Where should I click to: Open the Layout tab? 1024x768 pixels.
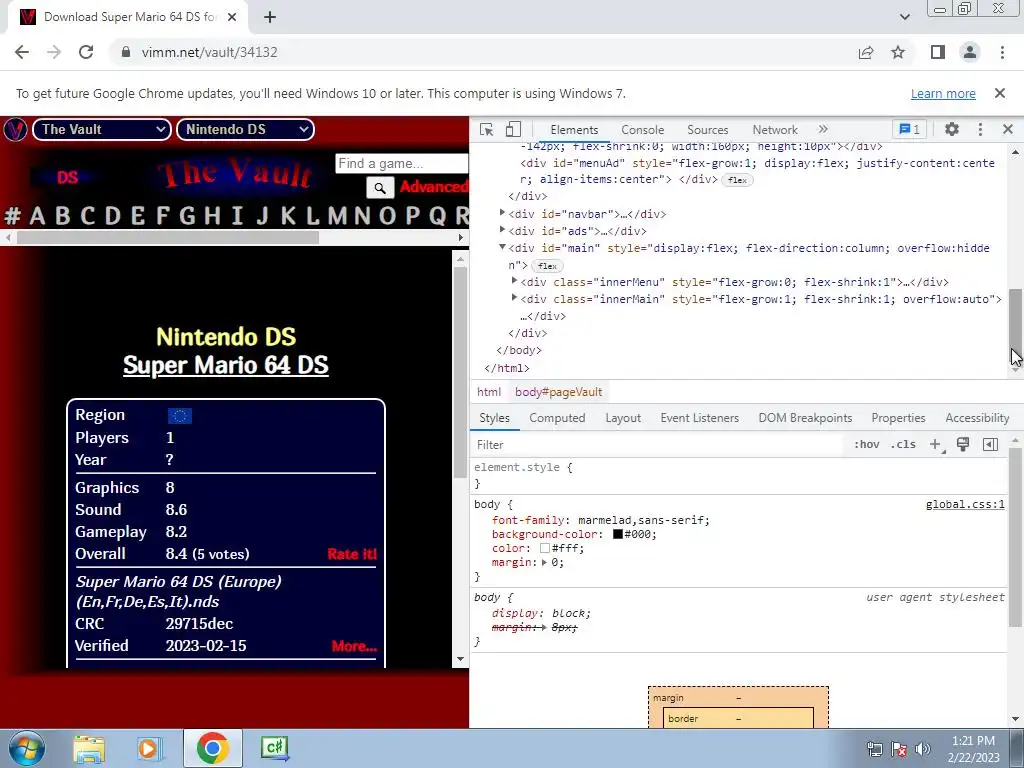tap(623, 418)
